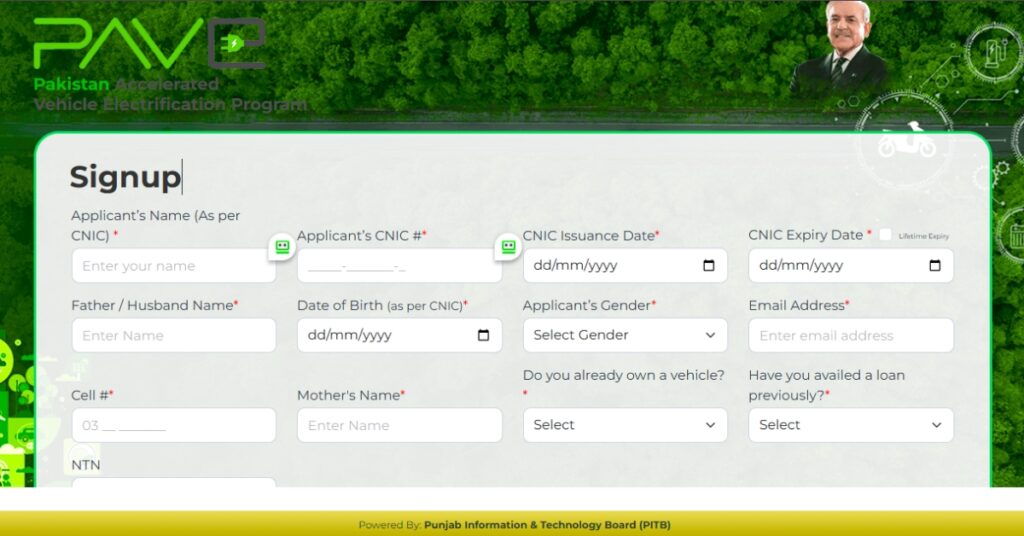This screenshot has width=1024, height=536.
Task: Open CNIC Issuance Date calendar picker icon
Action: point(709,266)
